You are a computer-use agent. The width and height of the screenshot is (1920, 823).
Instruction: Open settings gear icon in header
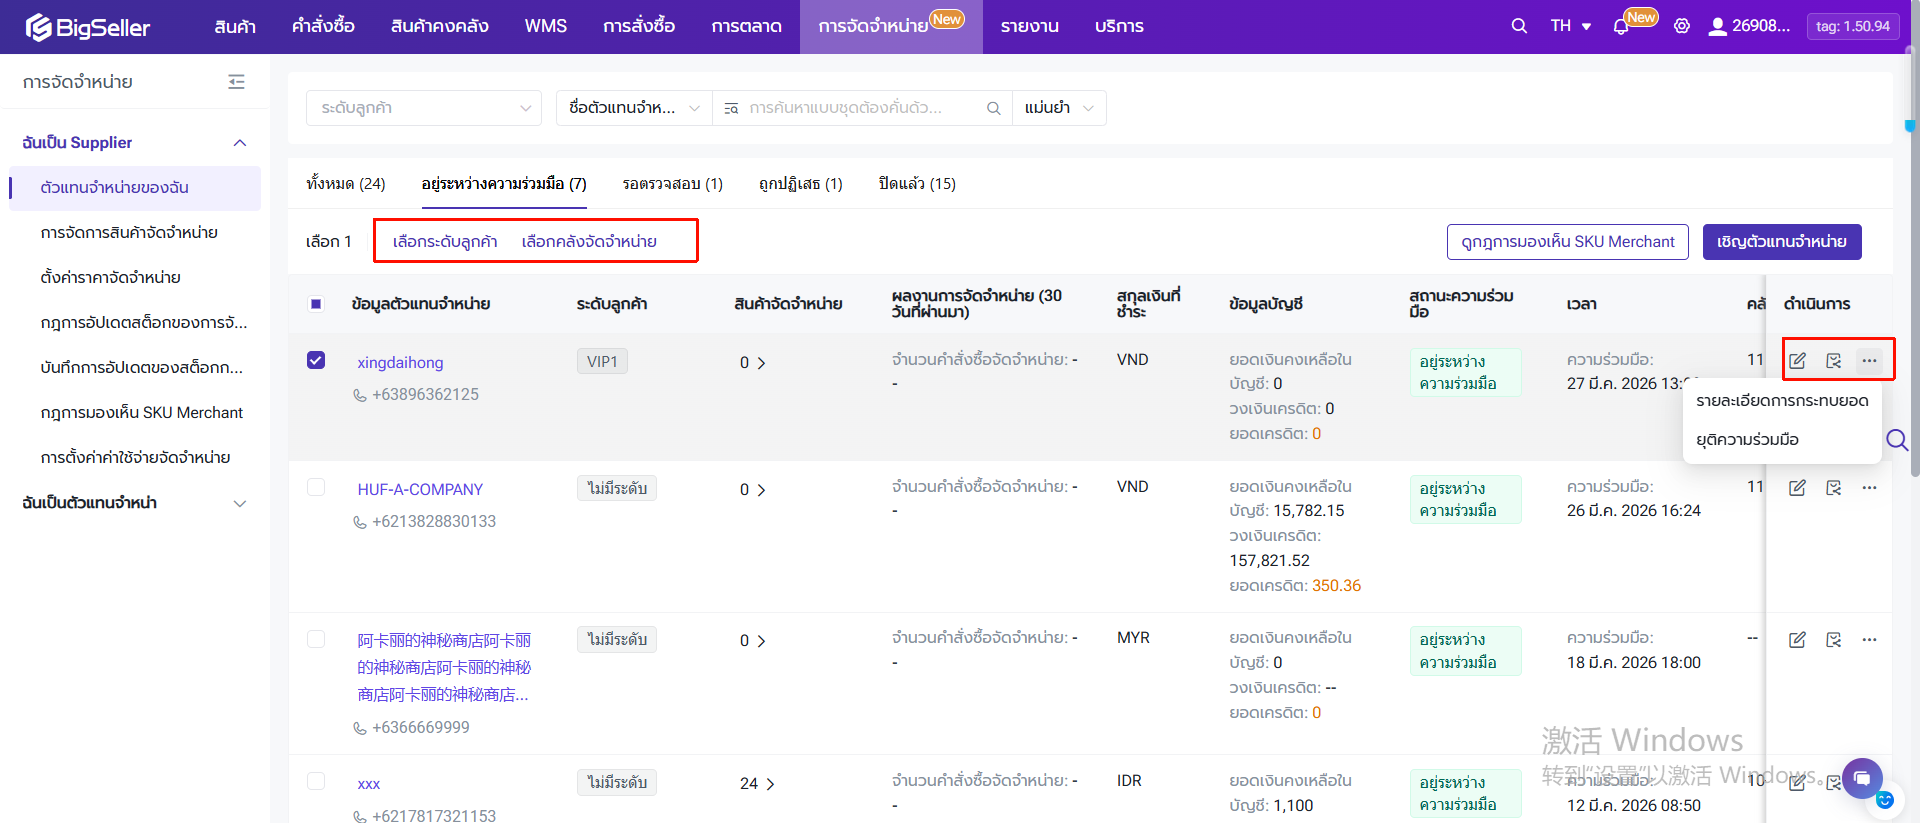(1682, 26)
